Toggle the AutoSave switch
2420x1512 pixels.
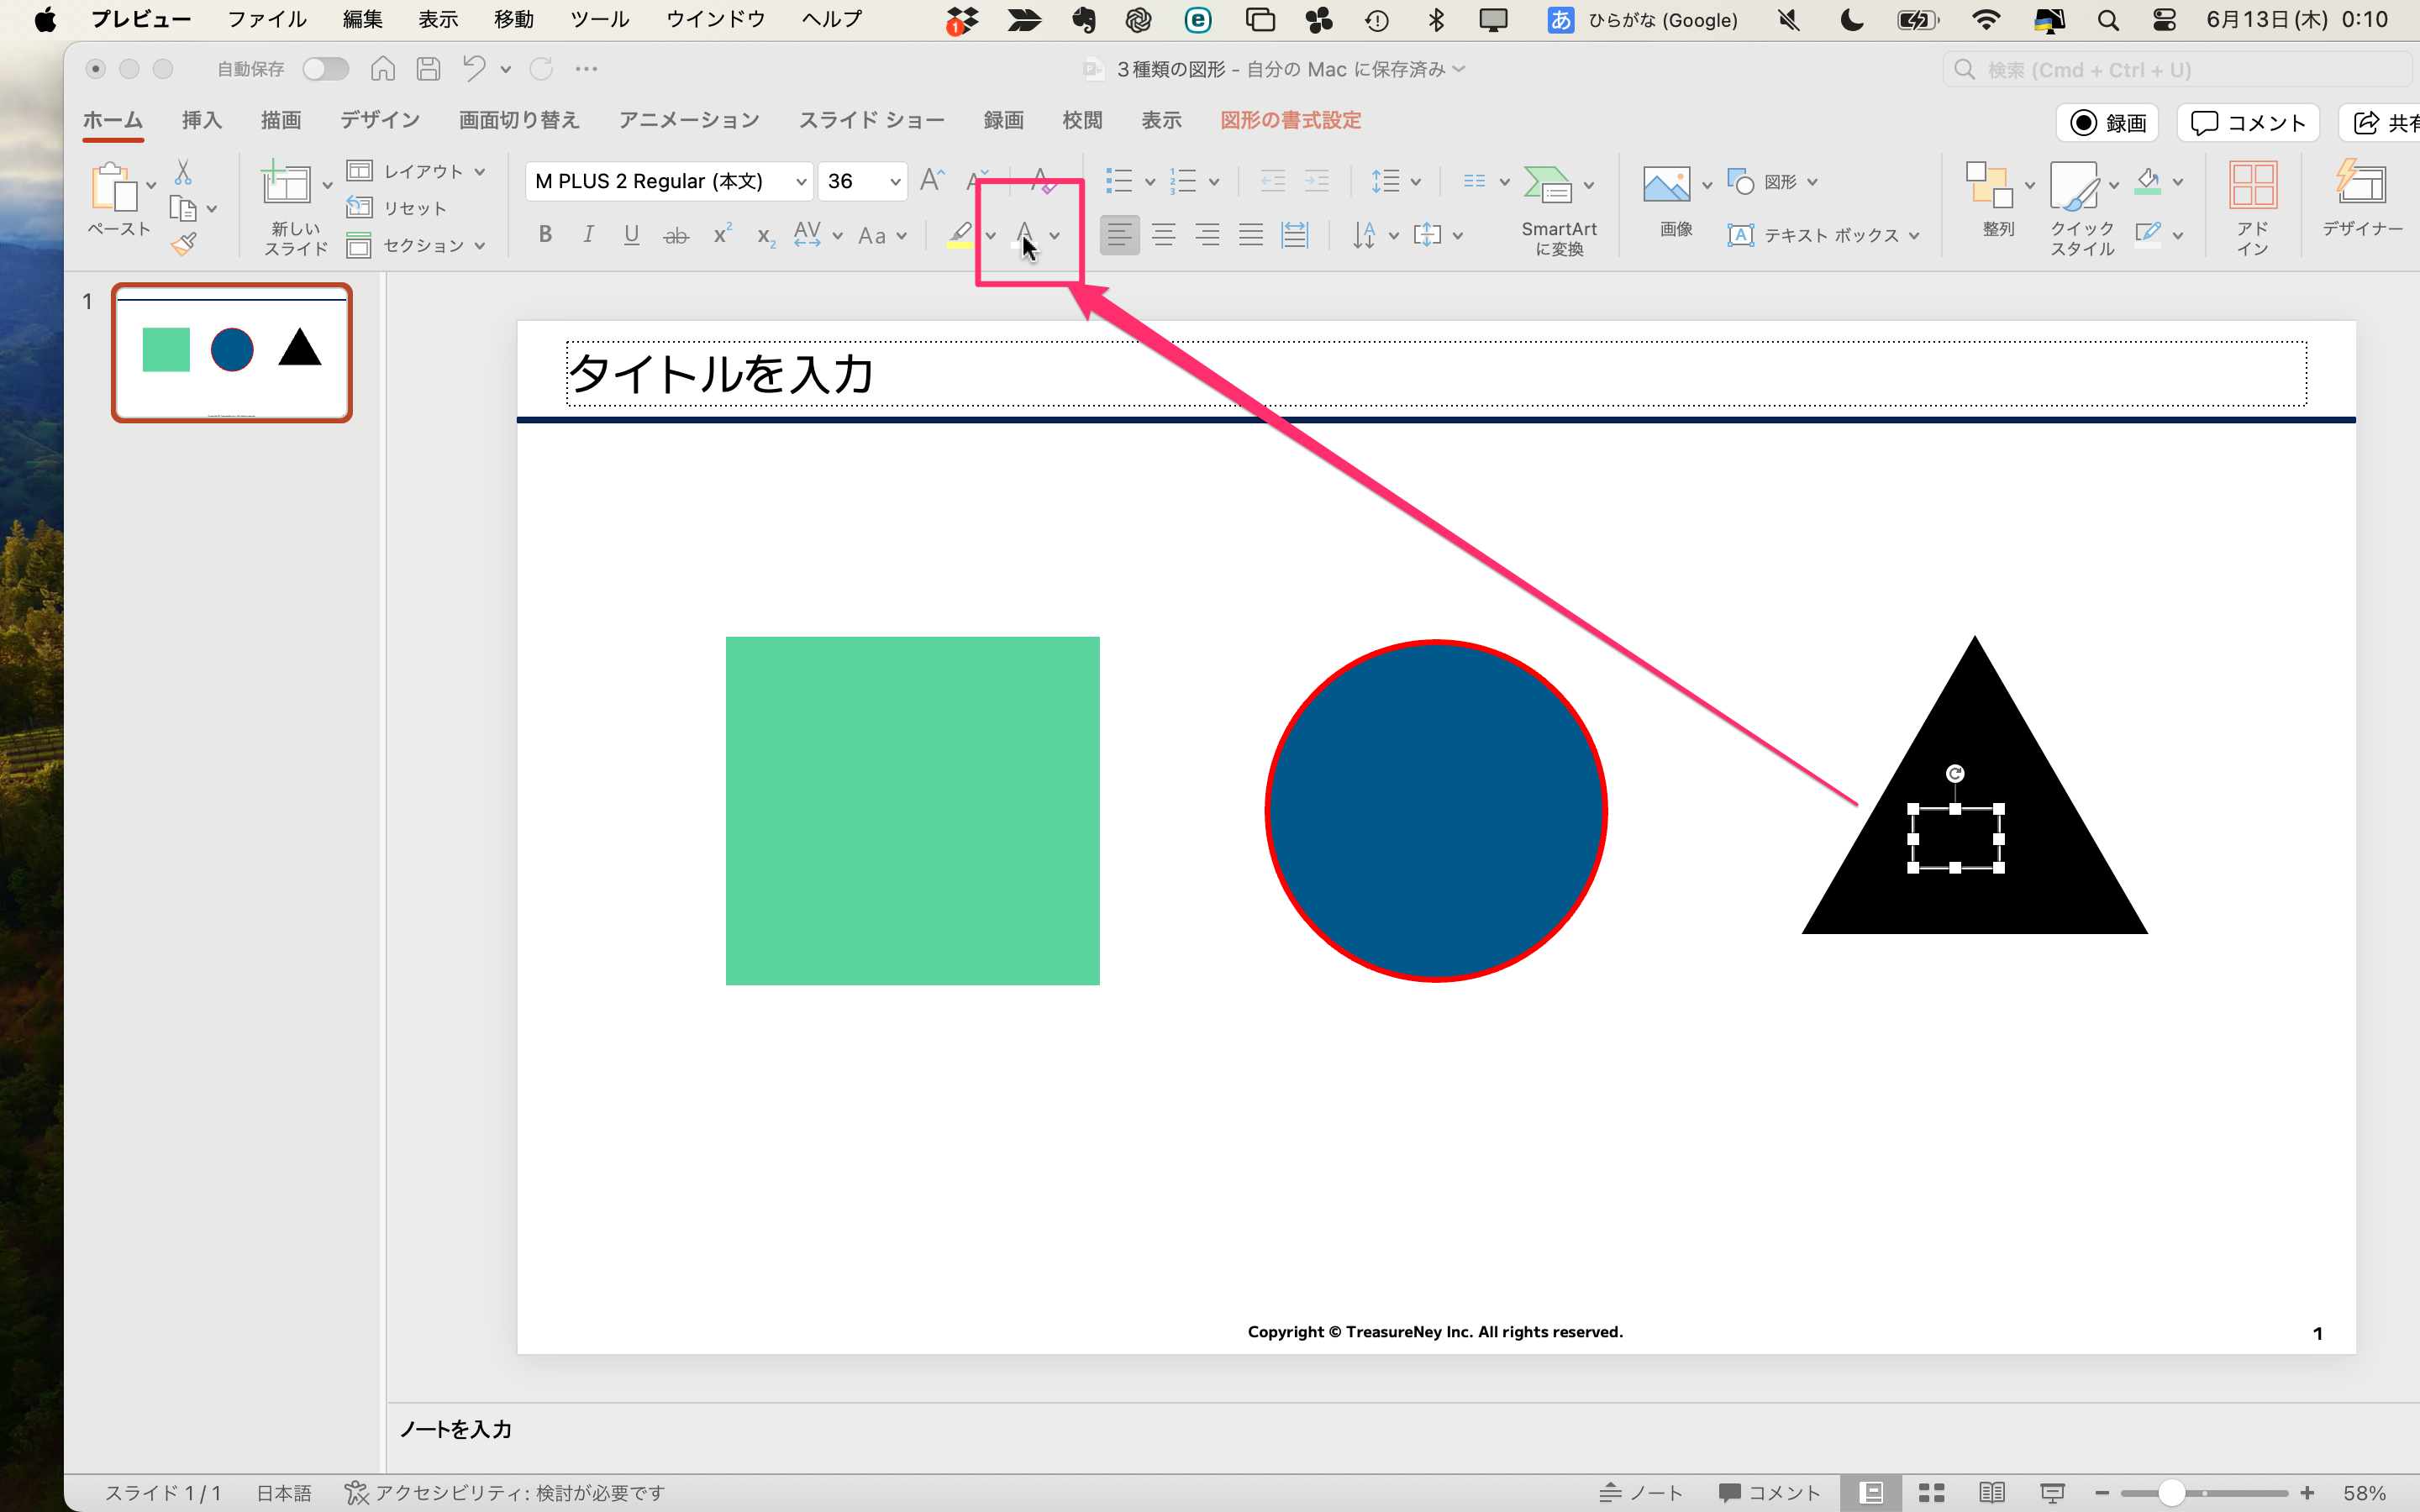tap(325, 69)
